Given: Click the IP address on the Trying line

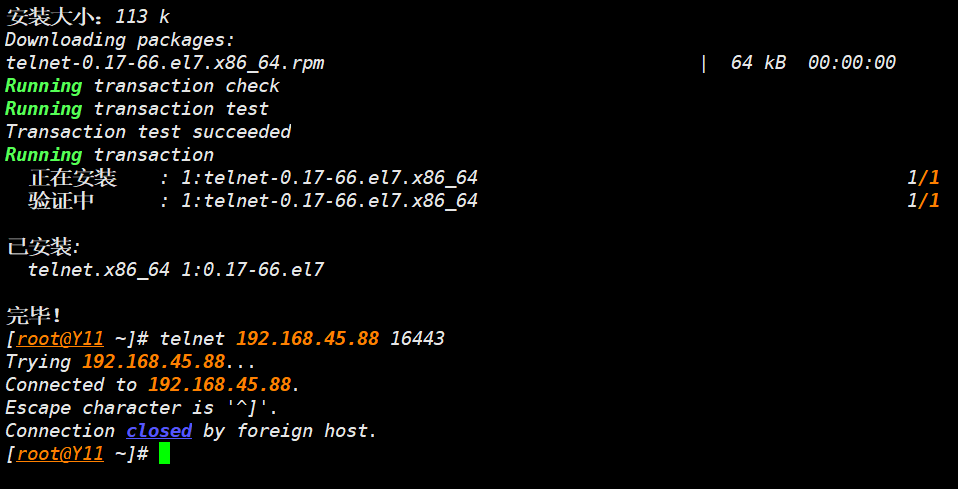Looking at the screenshot, I should (x=153, y=362).
